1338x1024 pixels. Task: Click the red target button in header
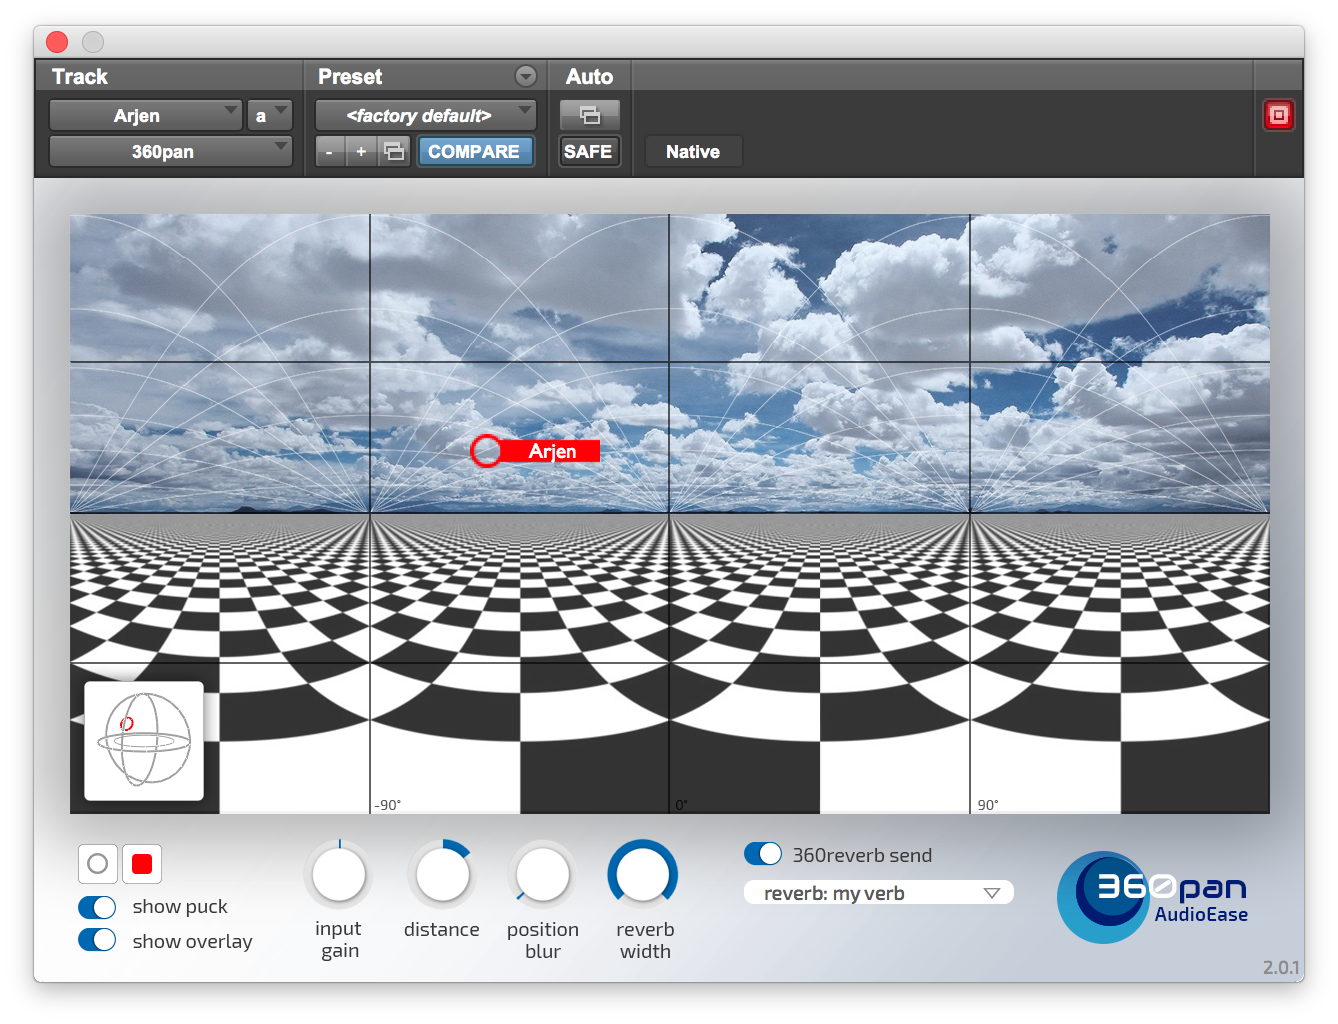(1278, 115)
